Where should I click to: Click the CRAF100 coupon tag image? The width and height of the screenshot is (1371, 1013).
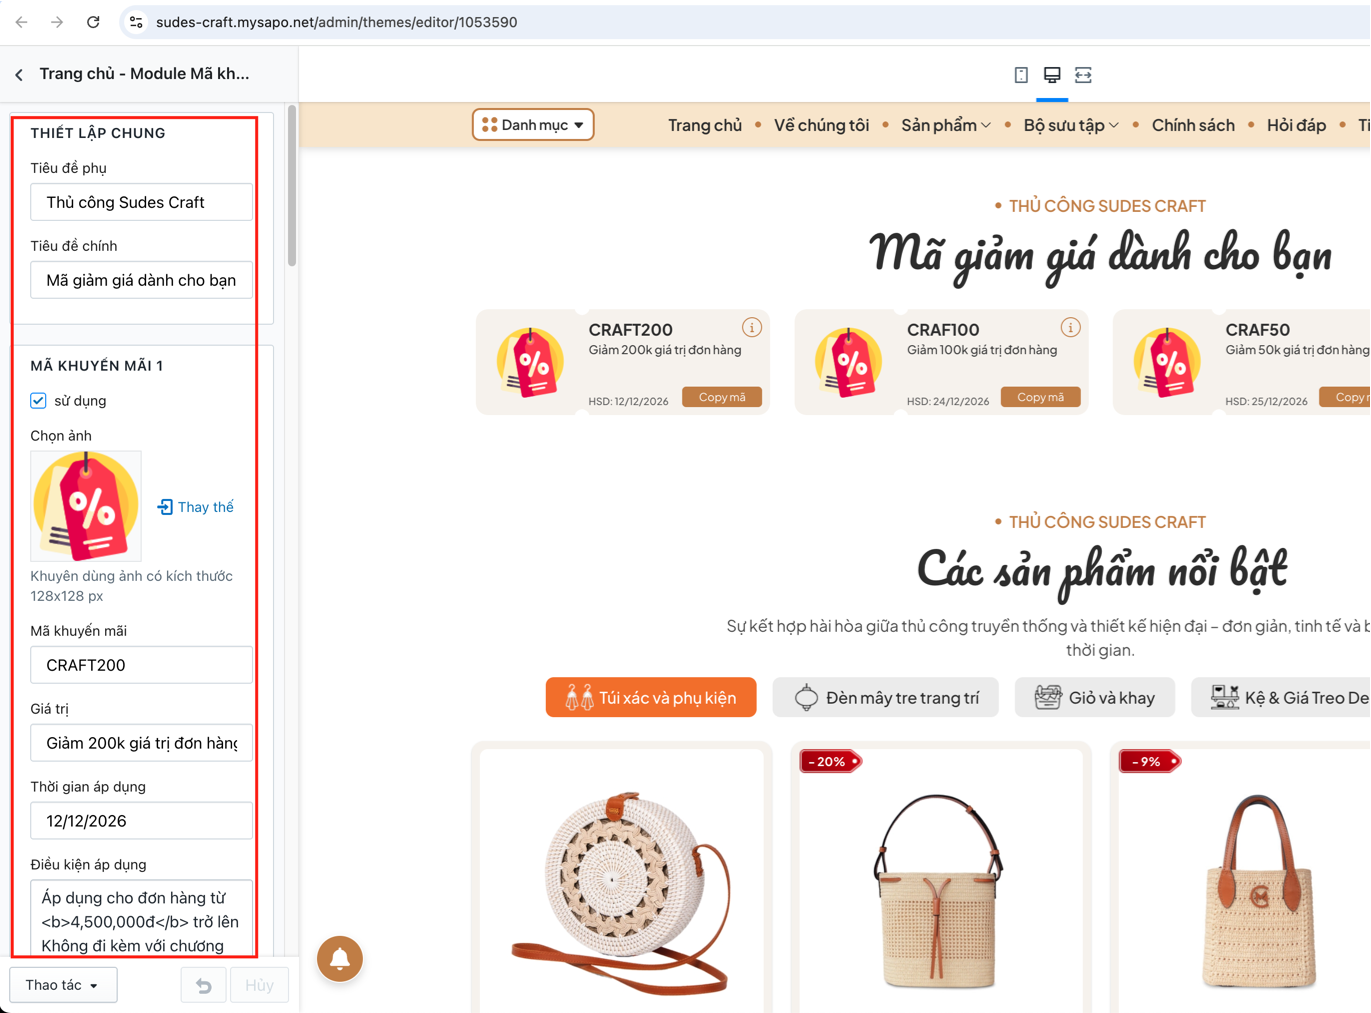click(x=849, y=362)
